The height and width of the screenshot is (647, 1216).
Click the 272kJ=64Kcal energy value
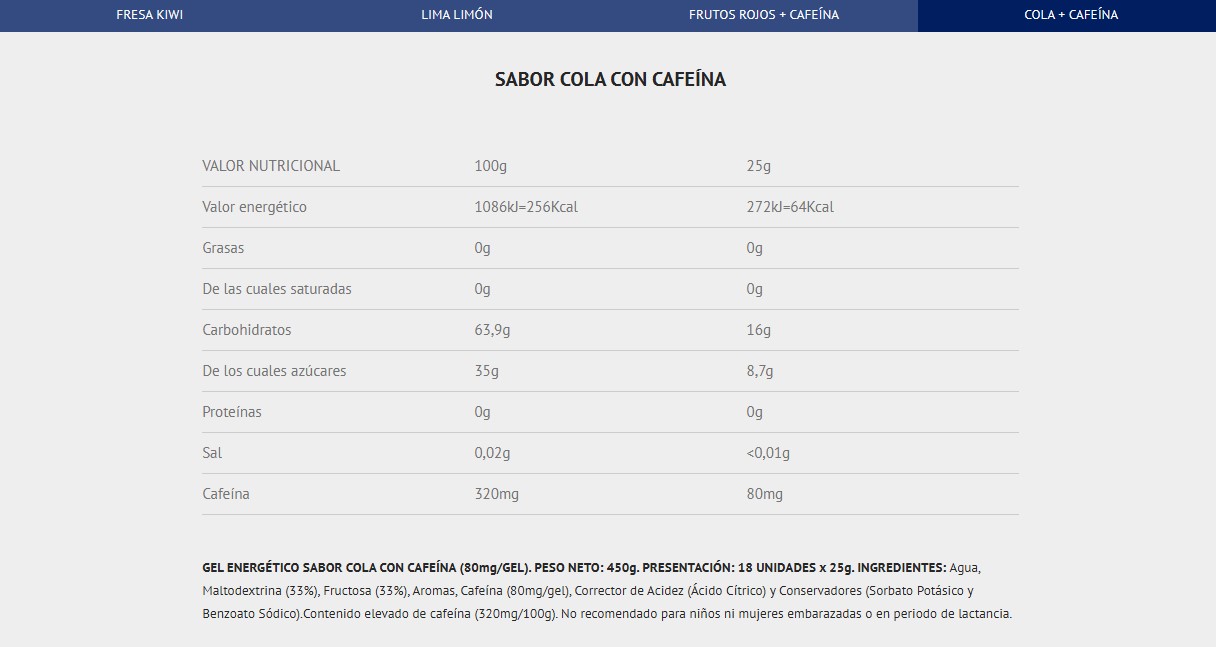789,207
